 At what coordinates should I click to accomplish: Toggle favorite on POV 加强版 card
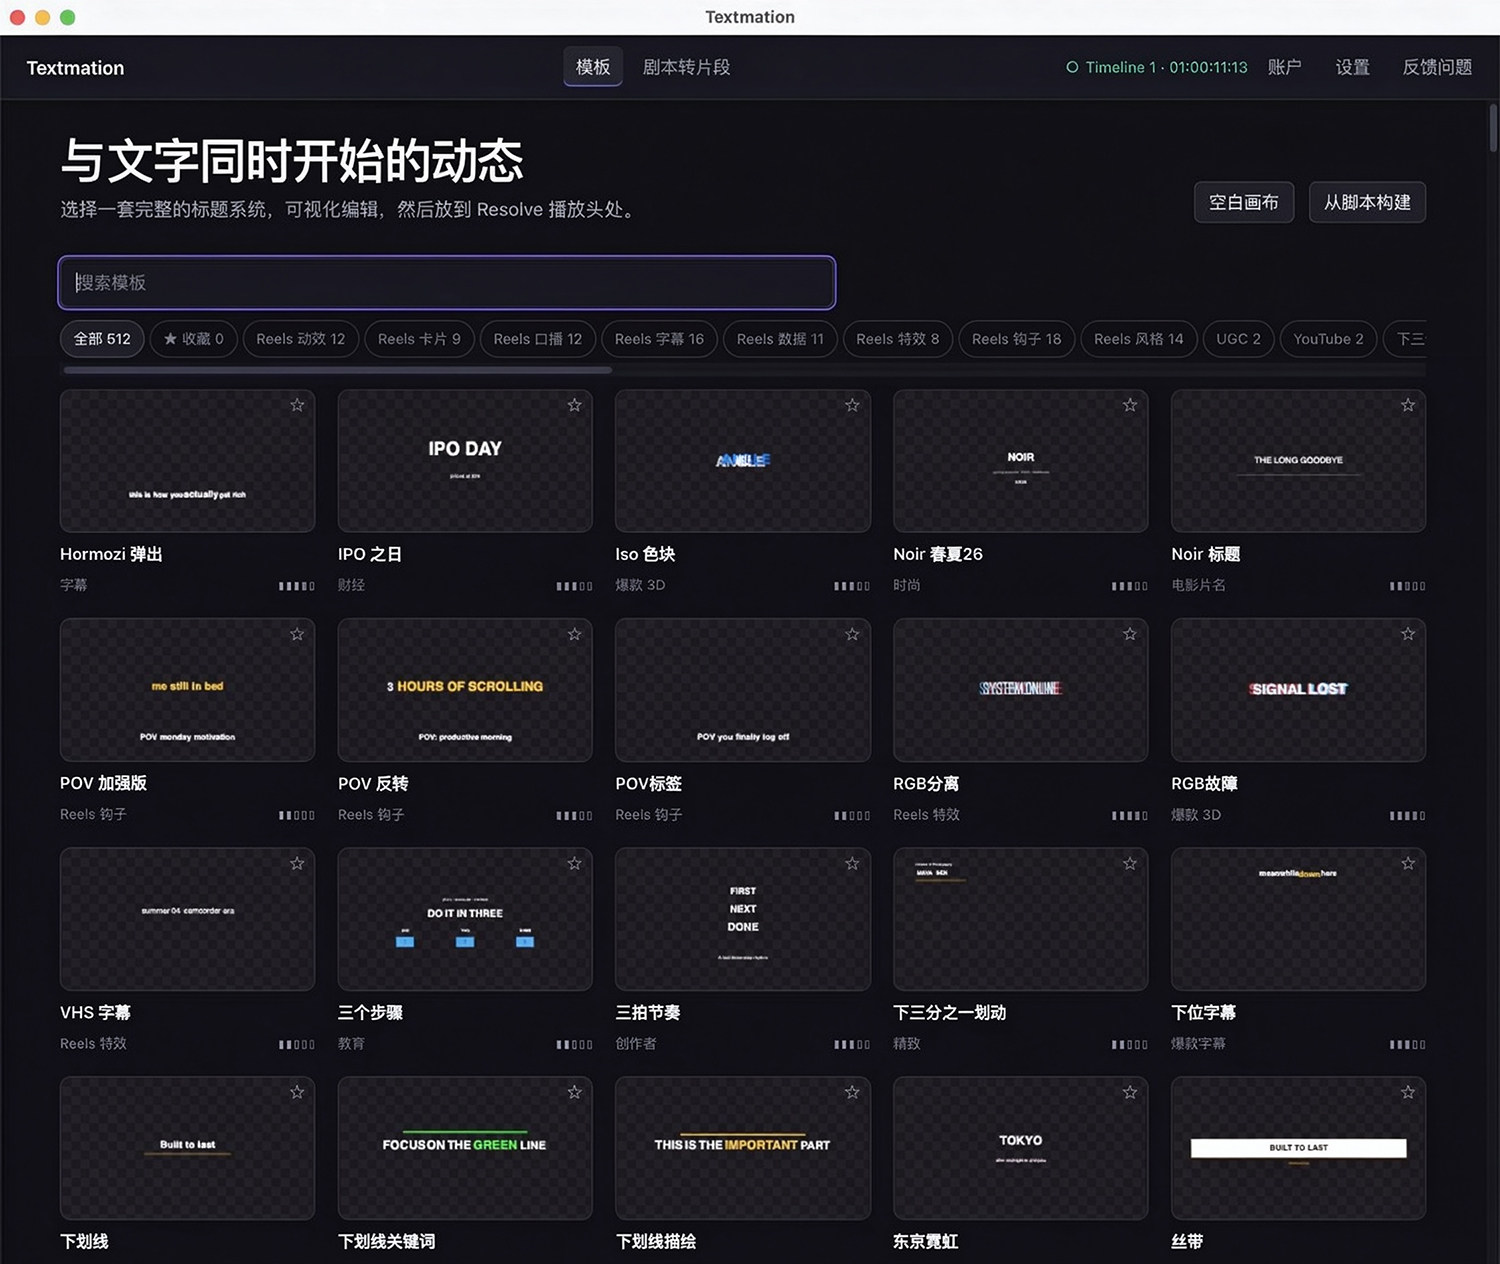tap(297, 634)
